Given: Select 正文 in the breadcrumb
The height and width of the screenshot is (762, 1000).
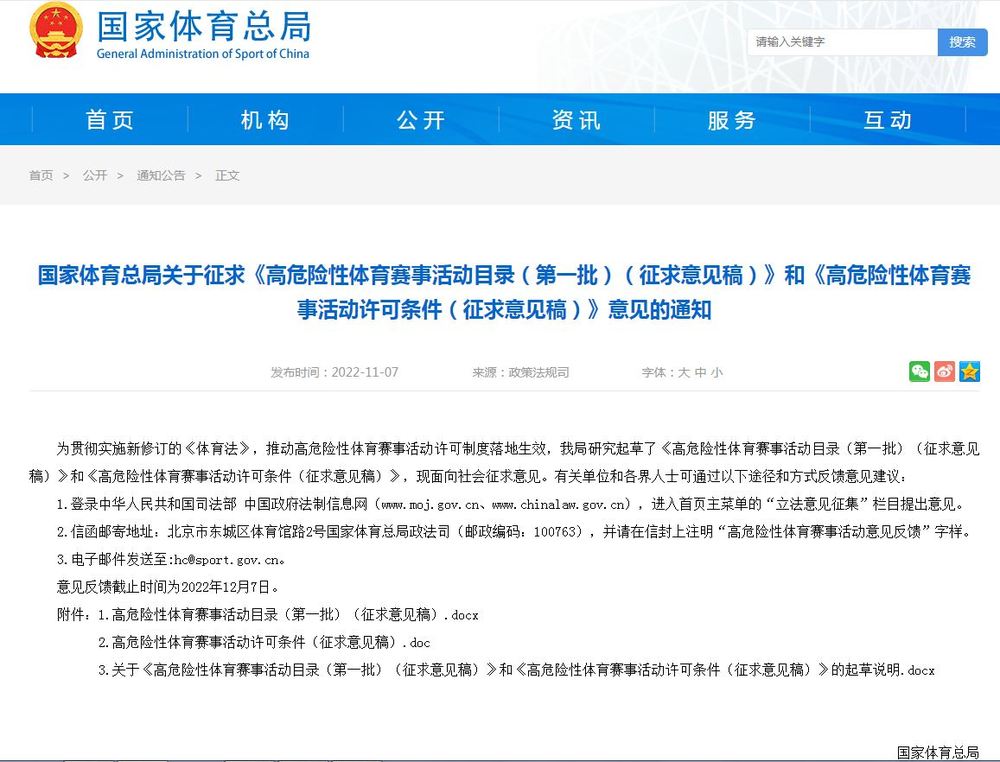Looking at the screenshot, I should 228,175.
